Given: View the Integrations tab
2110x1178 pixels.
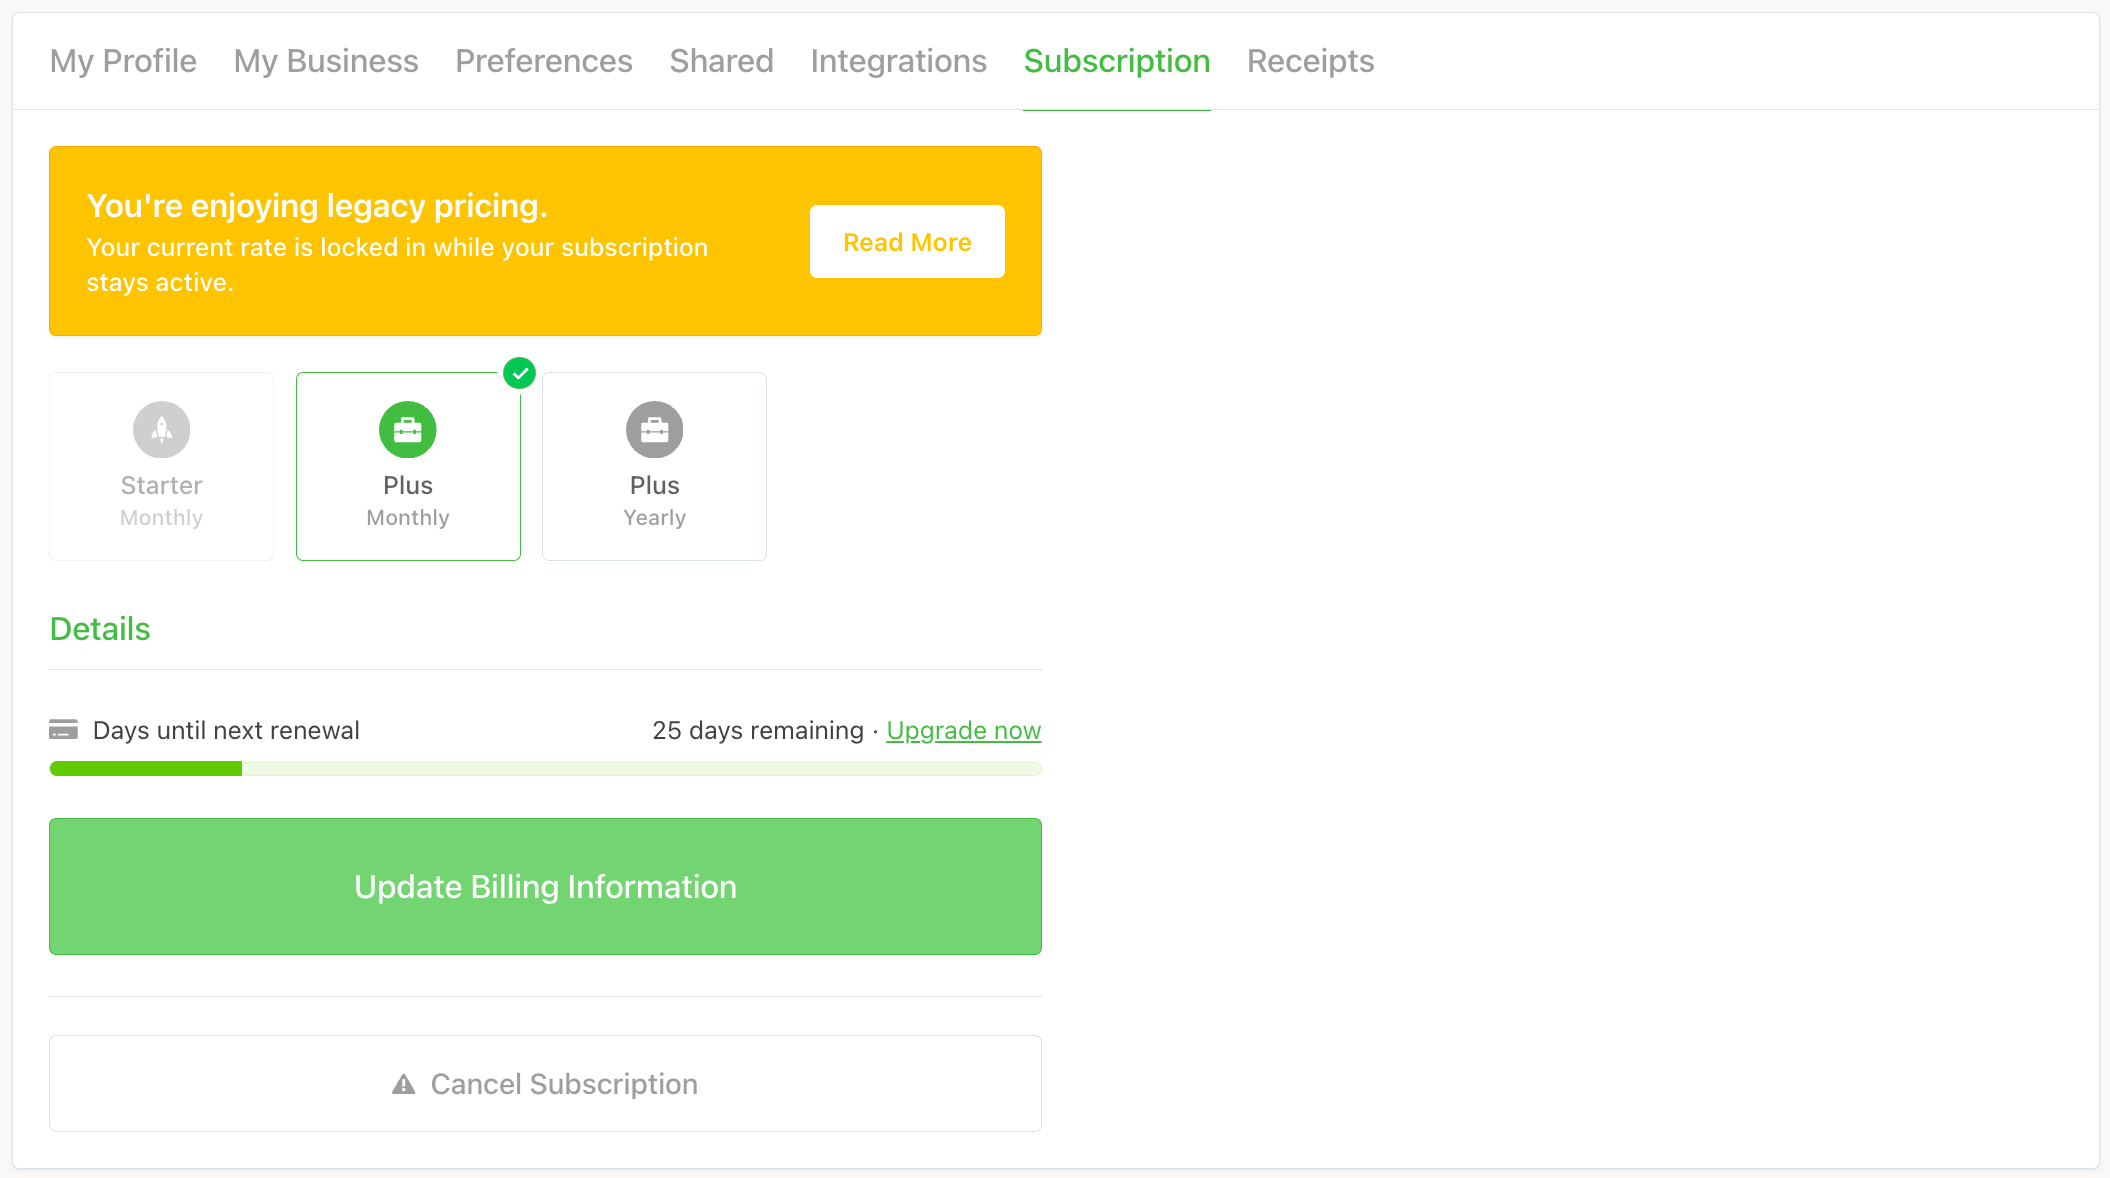Looking at the screenshot, I should point(898,61).
